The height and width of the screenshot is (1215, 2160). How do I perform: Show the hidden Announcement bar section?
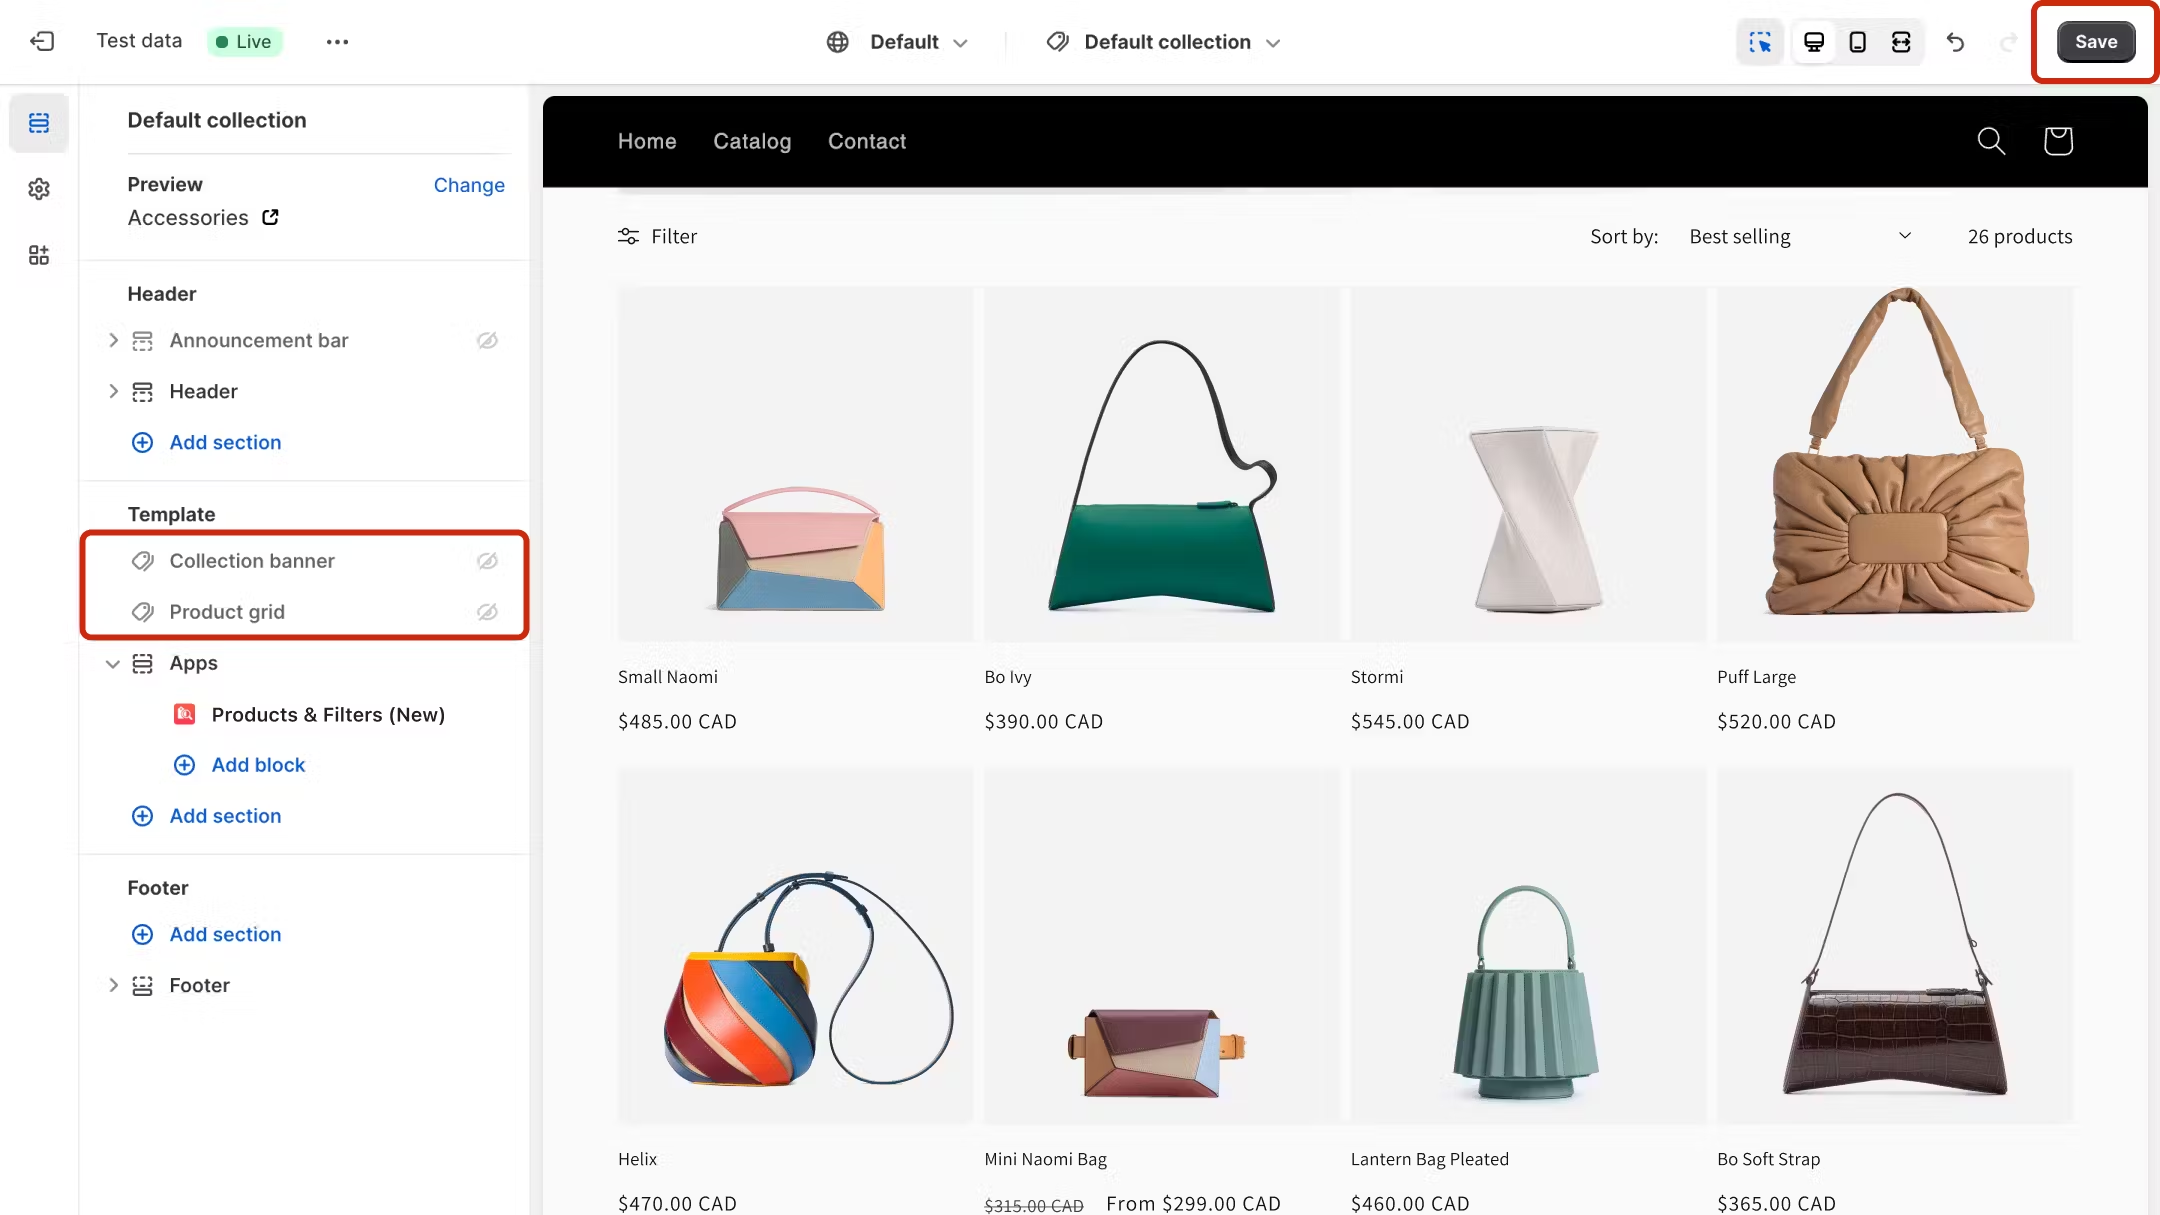487,341
